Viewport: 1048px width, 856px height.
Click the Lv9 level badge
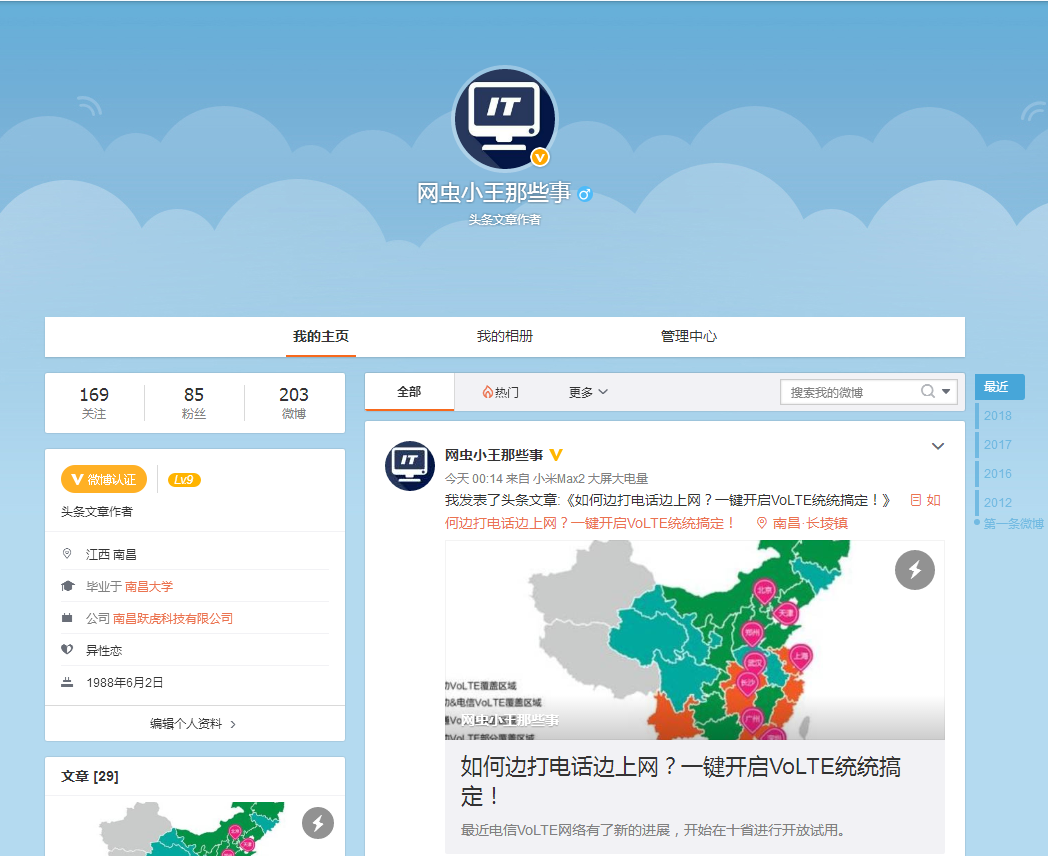point(183,479)
